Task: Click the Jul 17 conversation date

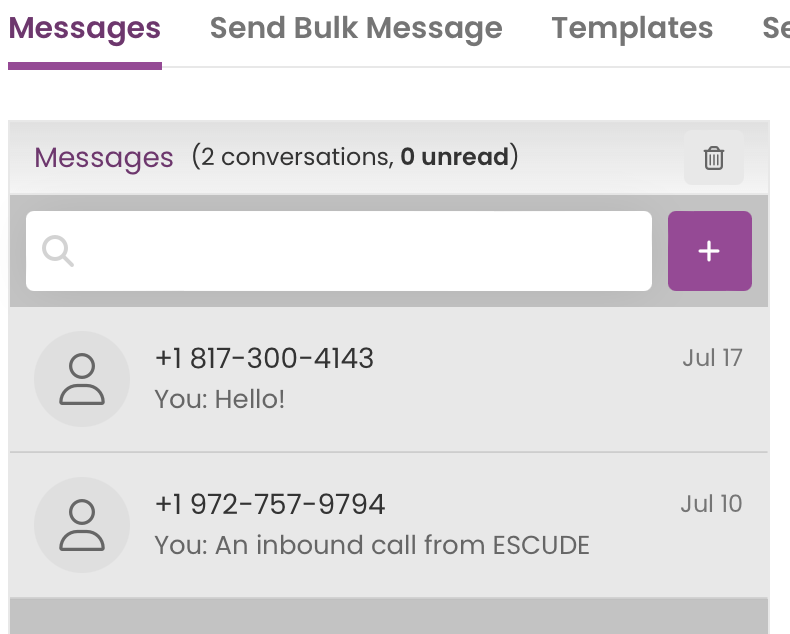Action: [712, 358]
